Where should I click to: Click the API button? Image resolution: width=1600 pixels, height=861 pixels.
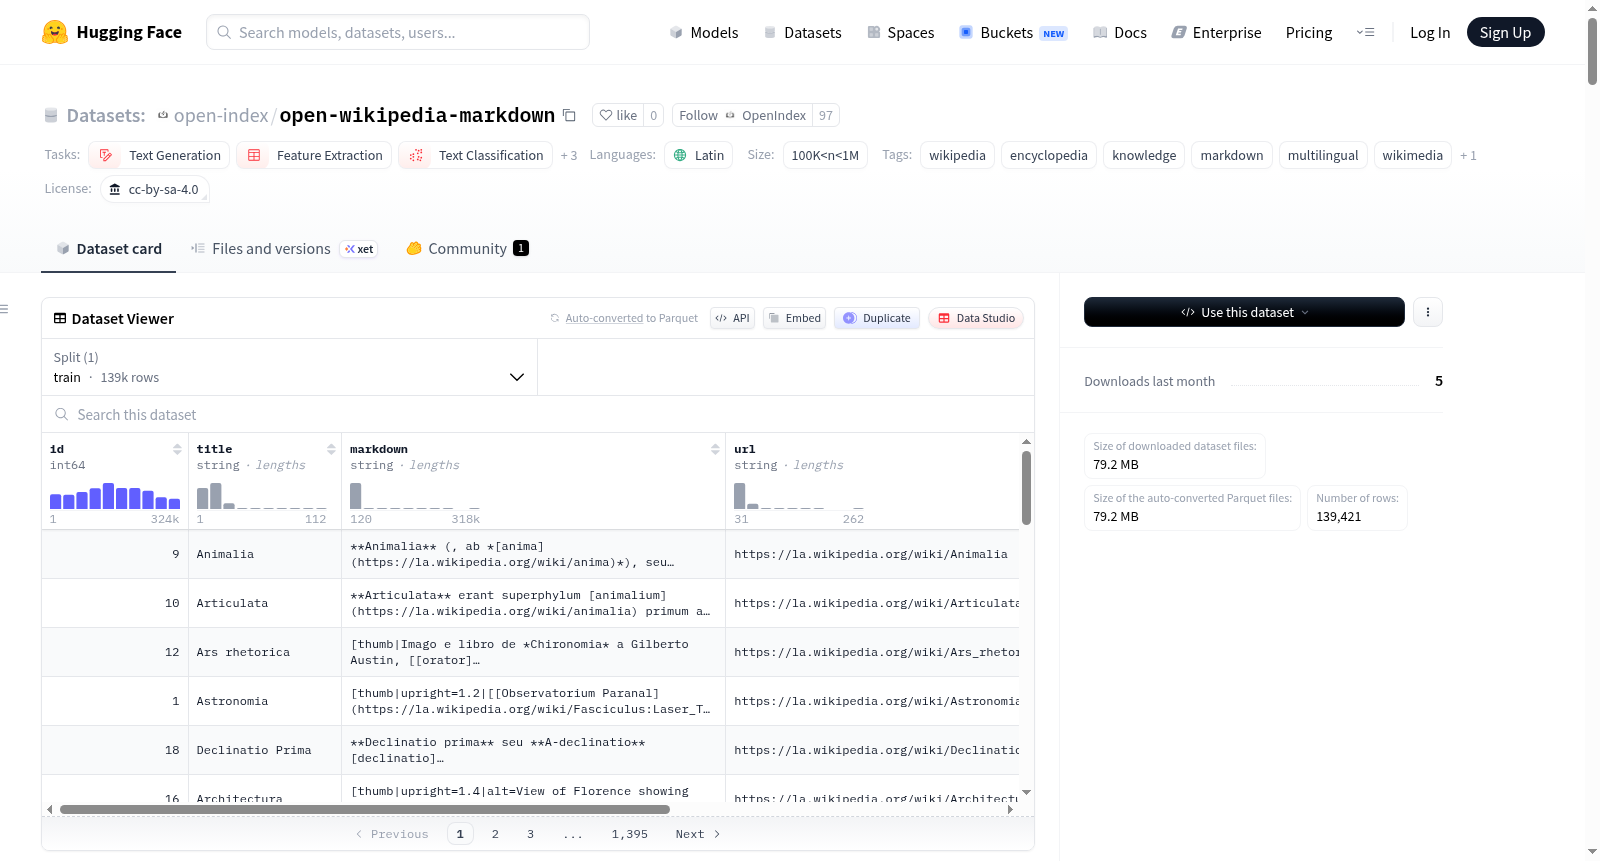[x=732, y=318]
